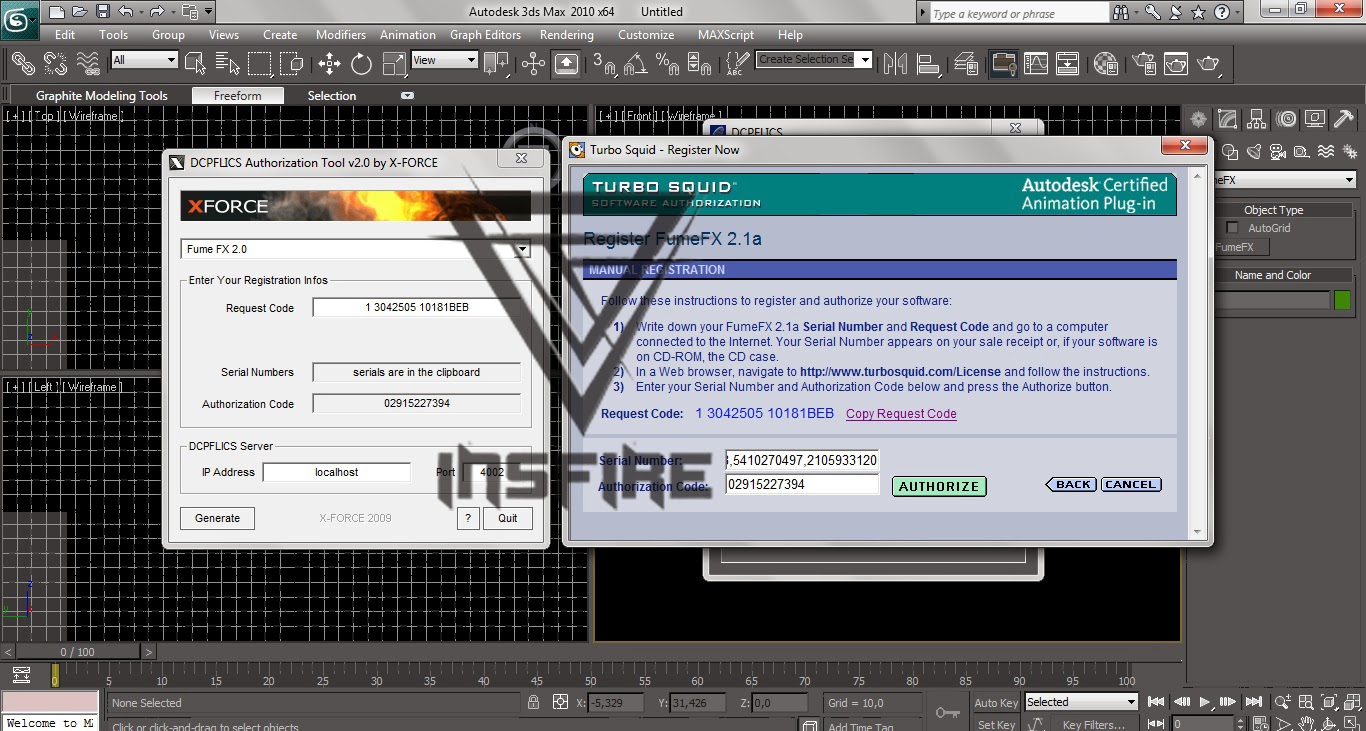This screenshot has width=1366, height=731.
Task: Click Use Pivot Point Center icon
Action: coord(496,64)
